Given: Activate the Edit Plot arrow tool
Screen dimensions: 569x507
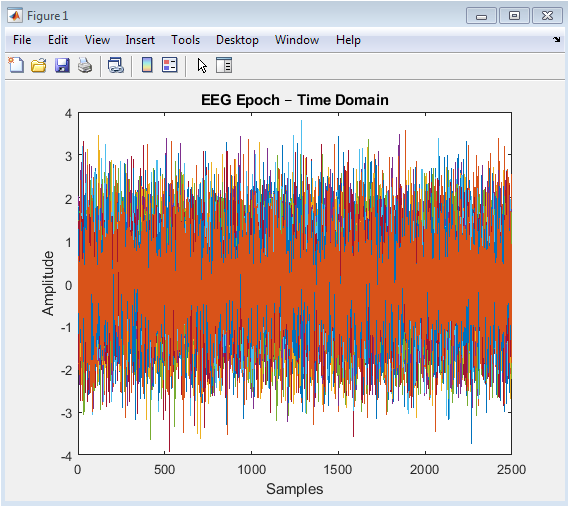Looking at the screenshot, I should tap(202, 66).
